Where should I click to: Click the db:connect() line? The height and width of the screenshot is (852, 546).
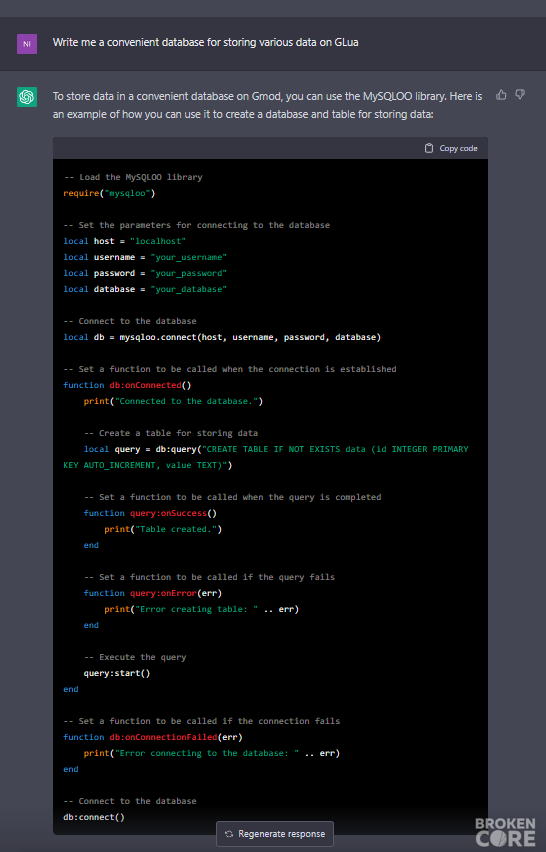[x=94, y=817]
